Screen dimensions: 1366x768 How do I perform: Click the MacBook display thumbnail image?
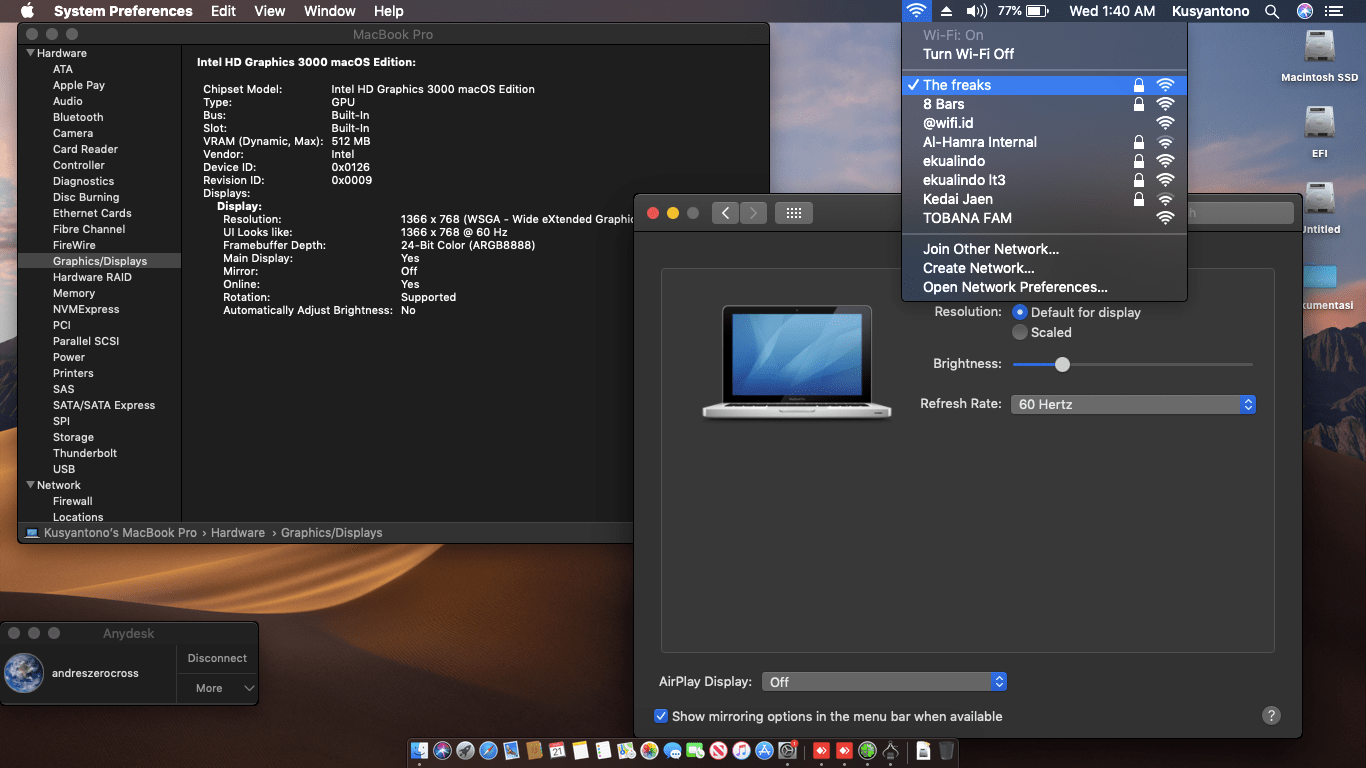pyautogui.click(x=796, y=362)
